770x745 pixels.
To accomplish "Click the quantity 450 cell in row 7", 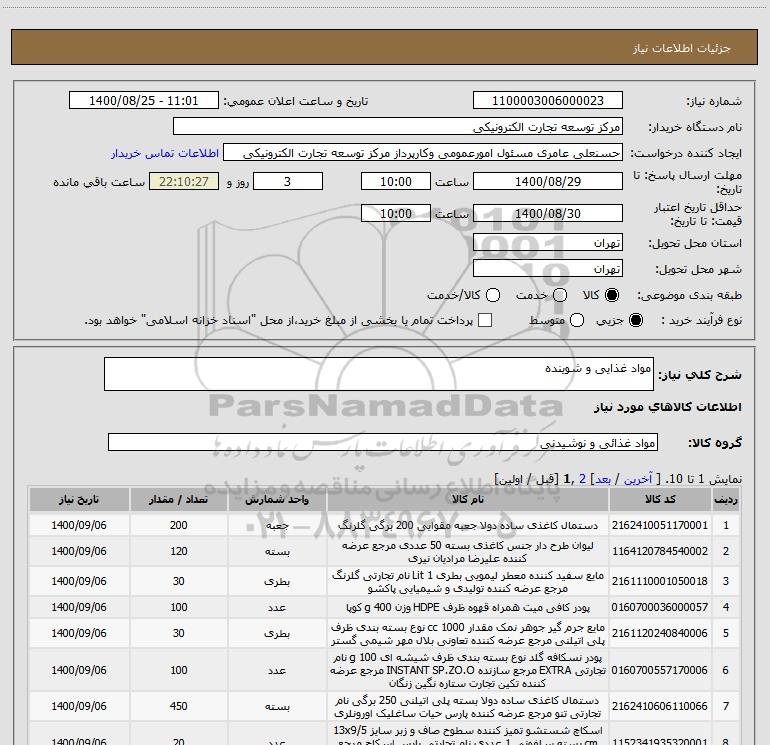I will tap(178, 706).
